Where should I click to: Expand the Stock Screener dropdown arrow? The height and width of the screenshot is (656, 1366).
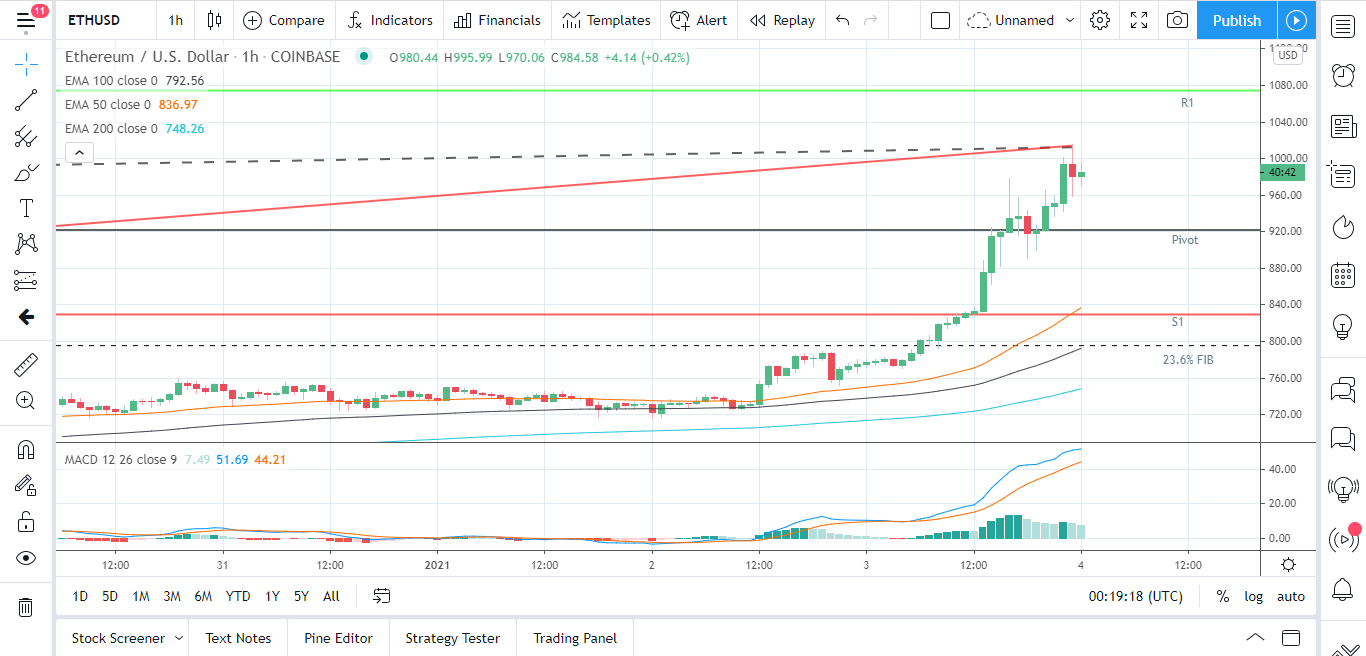tap(179, 638)
